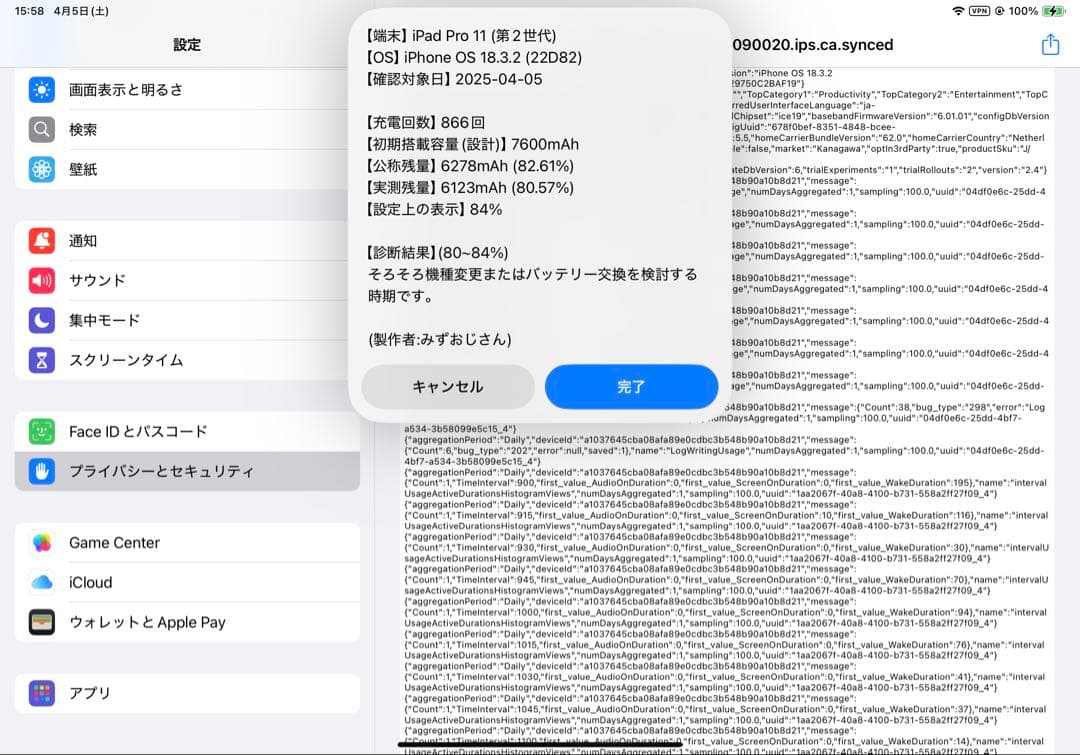Click the 通知 bell icon
The height and width of the screenshot is (755, 1080).
40,240
